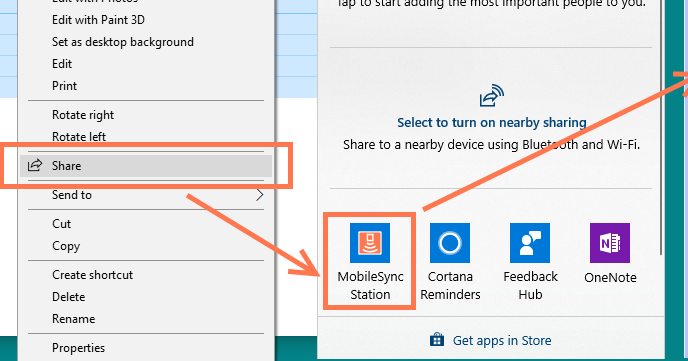Choose Print from the context menu

click(64, 86)
